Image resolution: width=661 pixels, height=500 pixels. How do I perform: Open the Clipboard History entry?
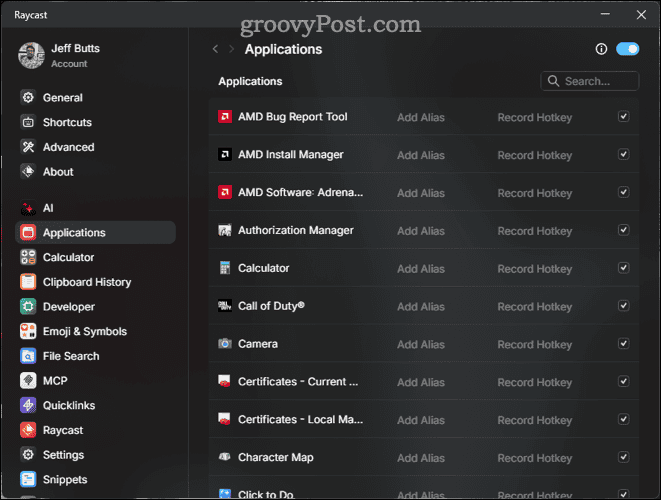pyautogui.click(x=87, y=282)
